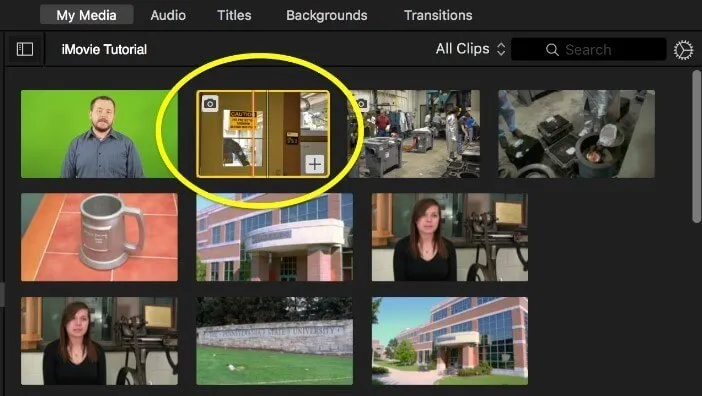Toggle the libraries sidebar panel icon

(x=25, y=49)
